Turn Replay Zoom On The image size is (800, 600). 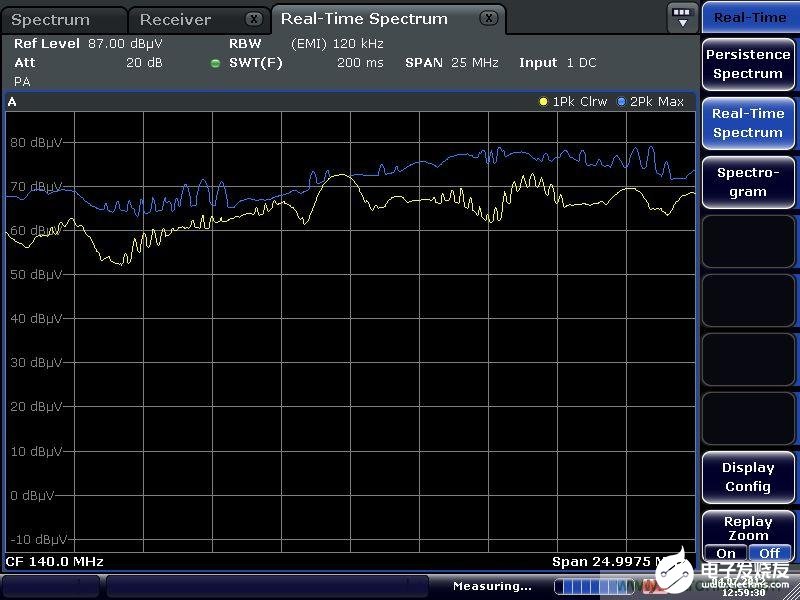point(726,553)
